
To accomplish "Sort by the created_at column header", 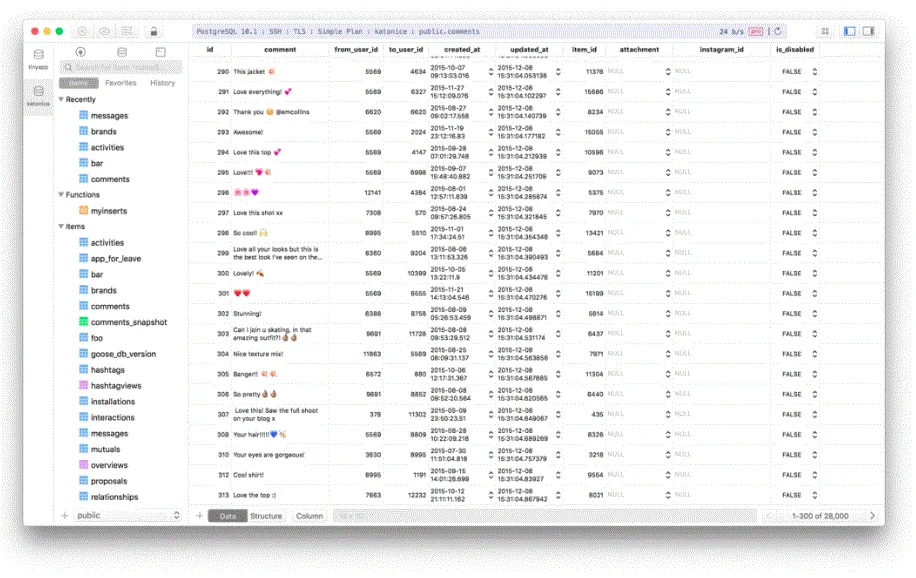I will coord(462,50).
